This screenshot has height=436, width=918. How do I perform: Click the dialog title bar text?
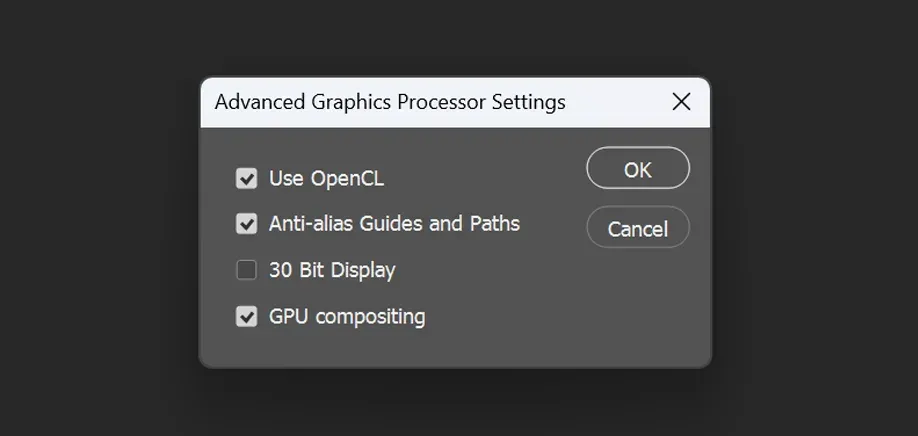click(390, 102)
